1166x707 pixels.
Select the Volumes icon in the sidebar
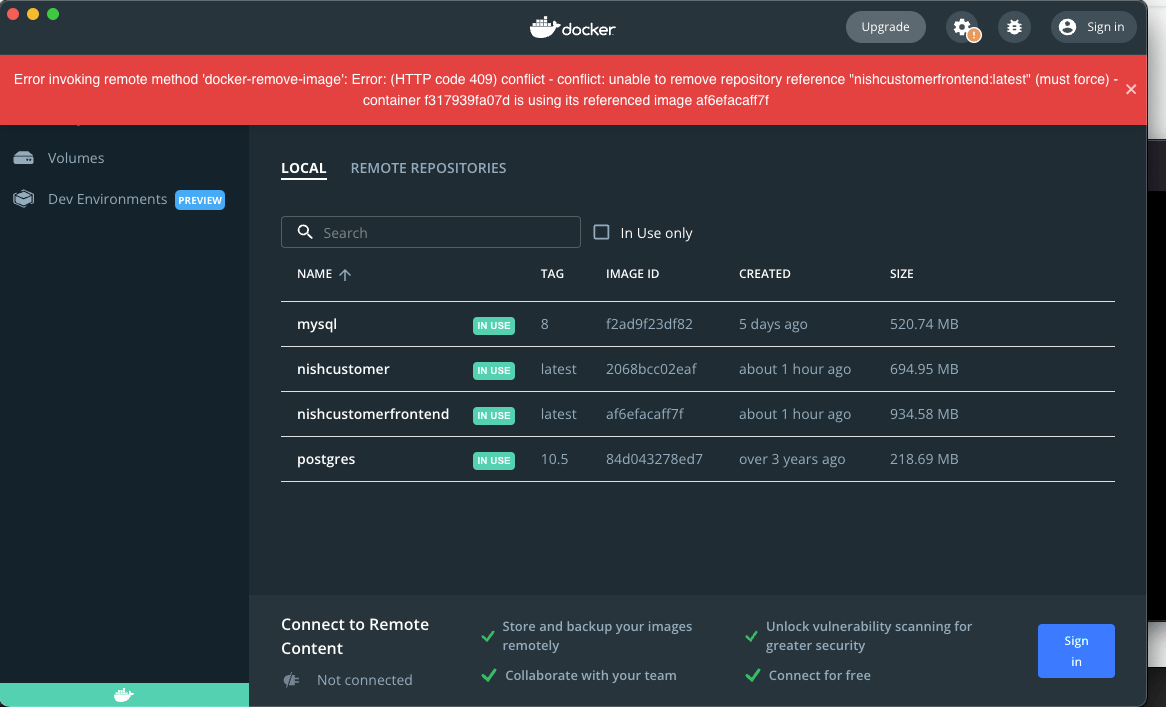[22, 157]
